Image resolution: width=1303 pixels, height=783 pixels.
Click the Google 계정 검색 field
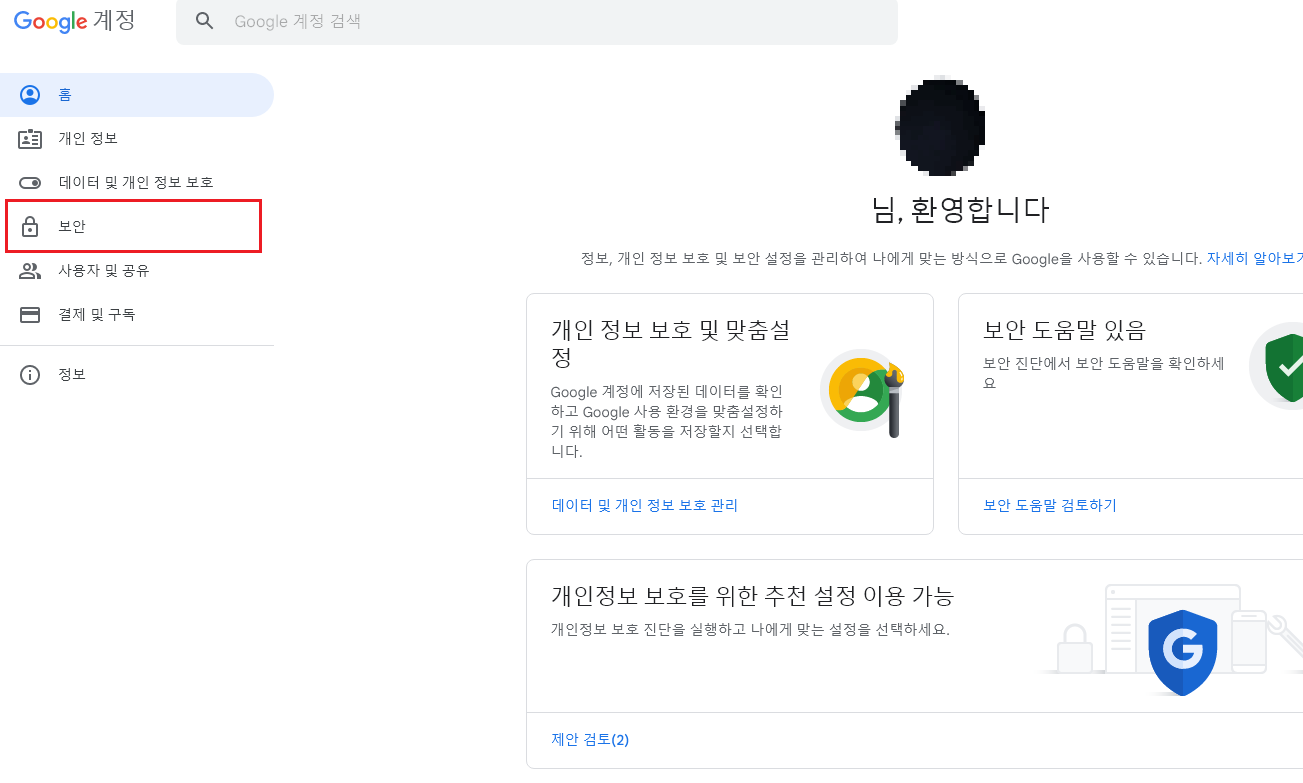pyautogui.click(x=537, y=21)
